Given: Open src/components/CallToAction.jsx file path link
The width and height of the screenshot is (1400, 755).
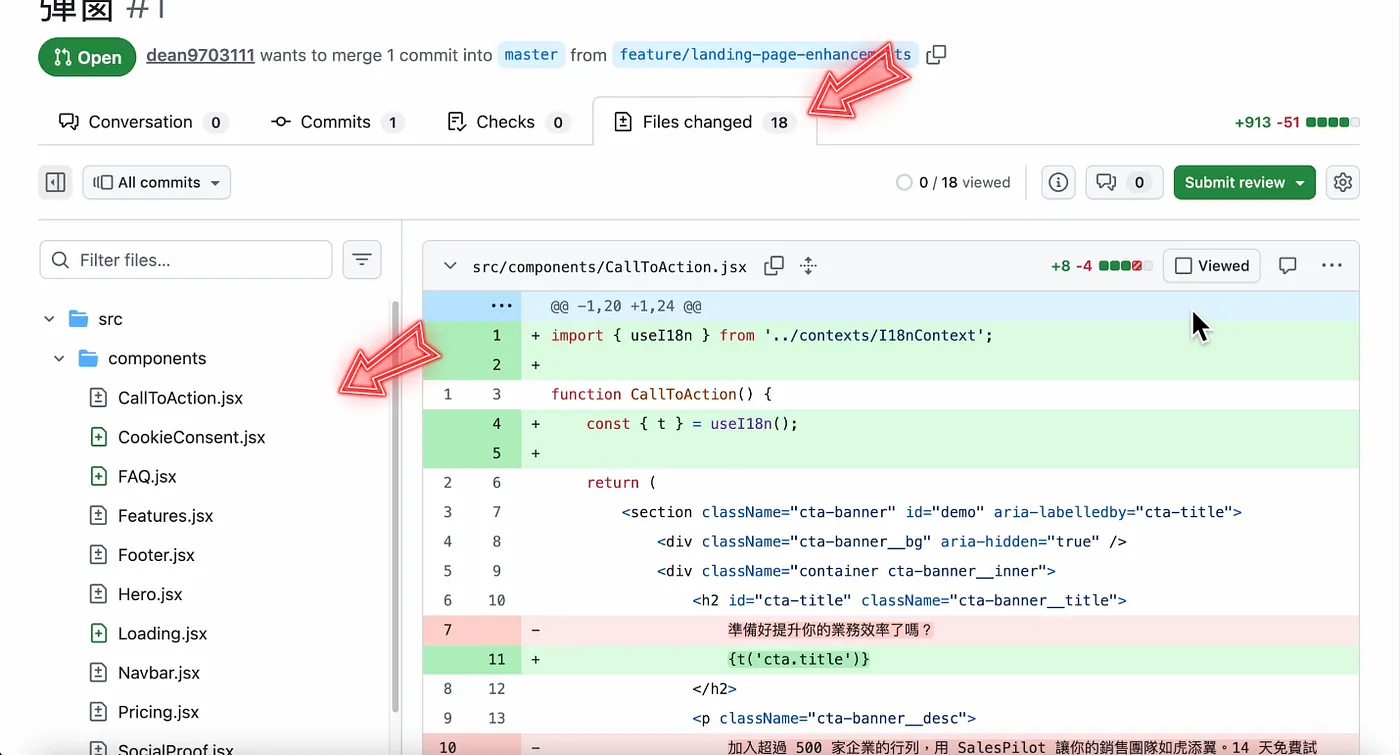Looking at the screenshot, I should 609,267.
